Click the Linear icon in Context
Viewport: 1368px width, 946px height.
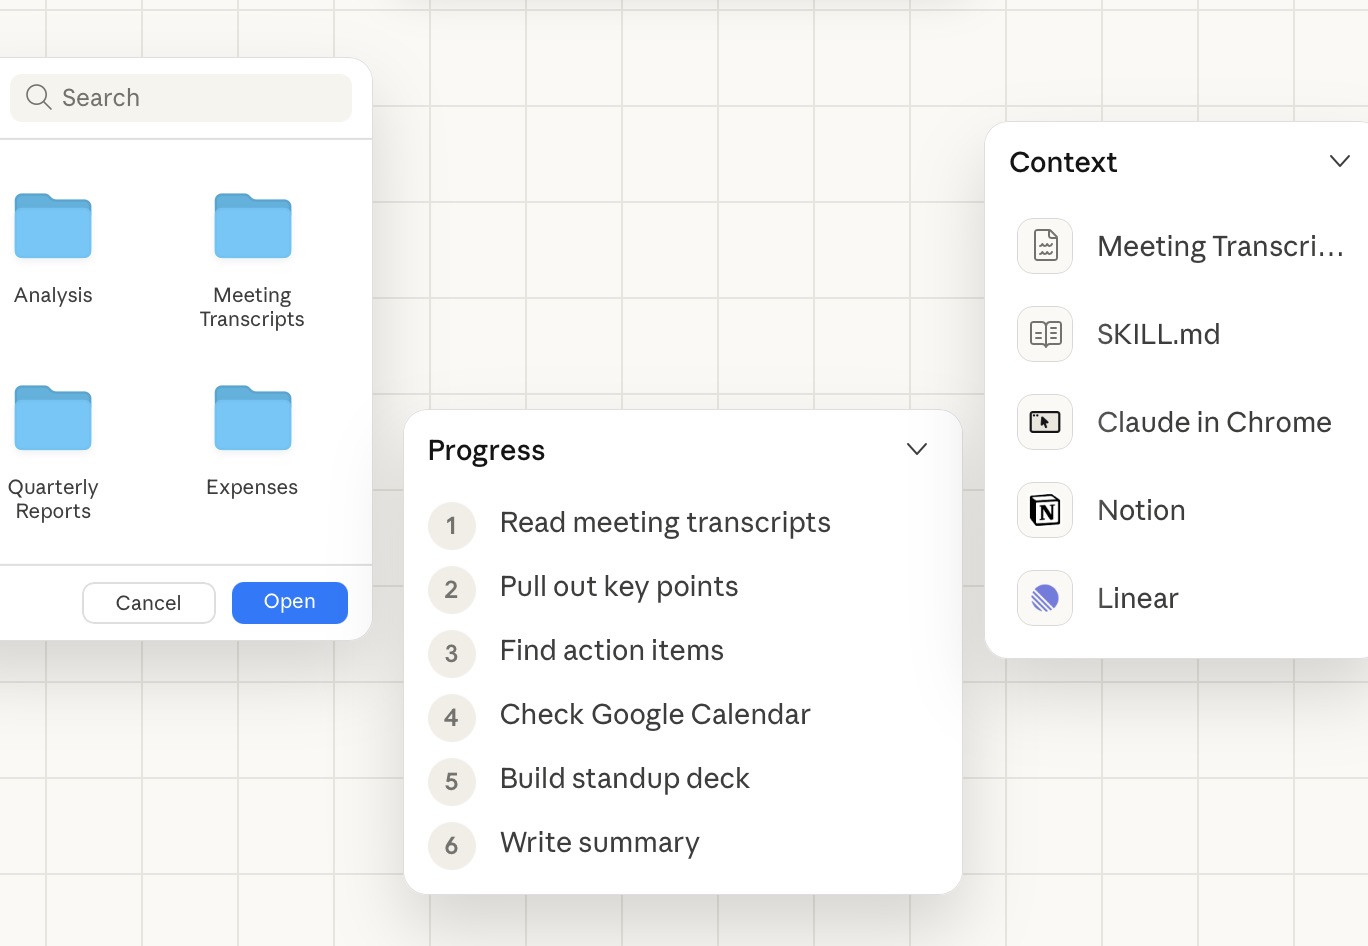click(x=1045, y=598)
